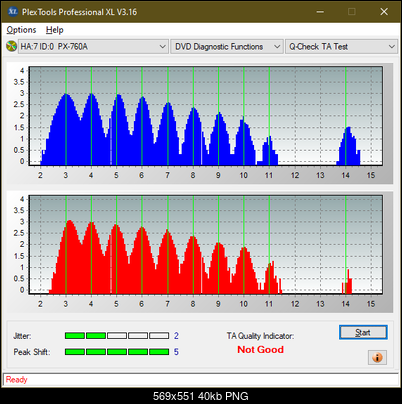Click the TA Quality Indicator label
Viewport: 402px width, 404px height.
coord(260,336)
